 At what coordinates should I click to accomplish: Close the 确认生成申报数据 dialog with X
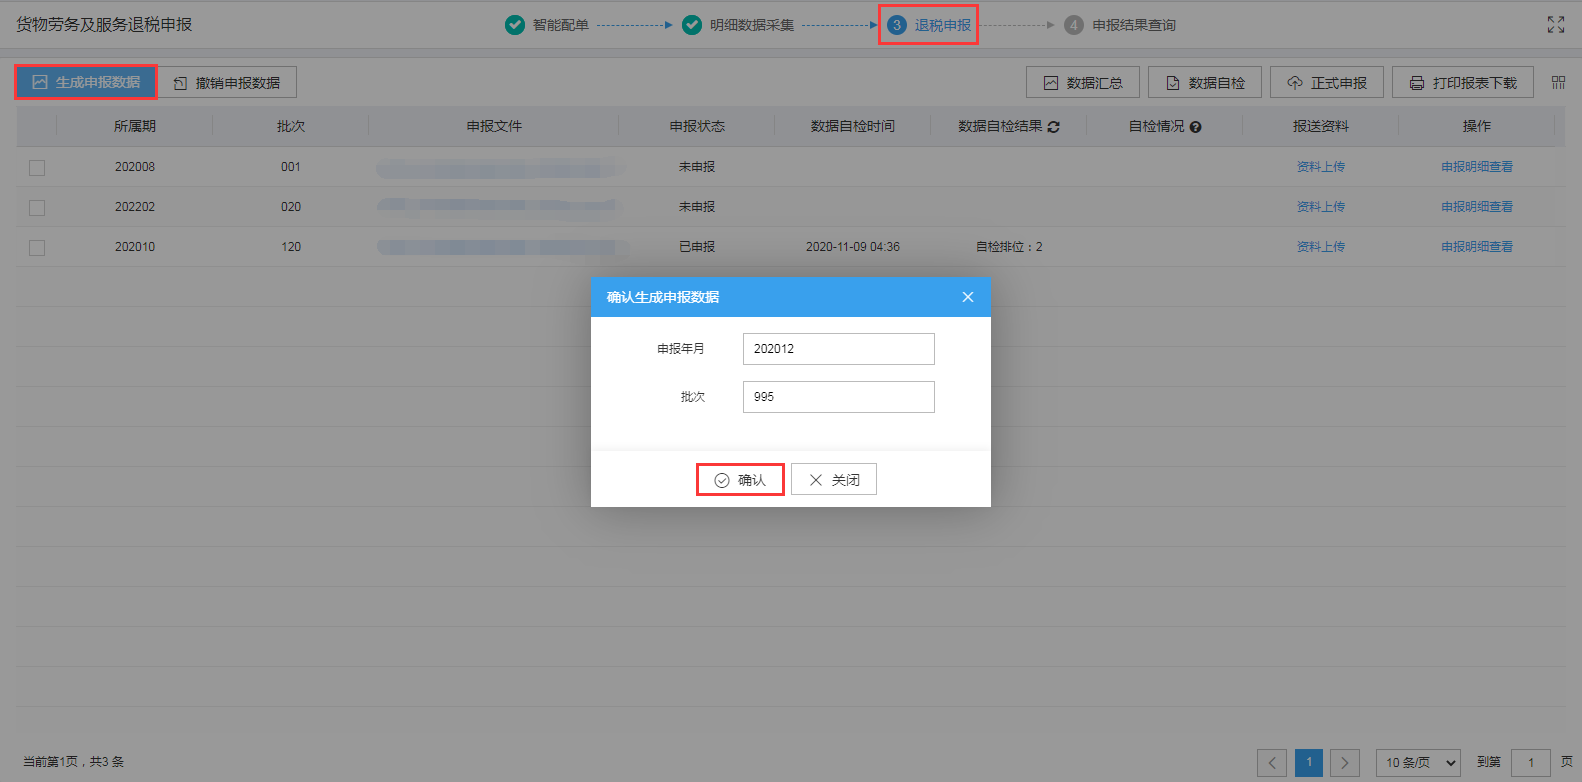pos(967,297)
